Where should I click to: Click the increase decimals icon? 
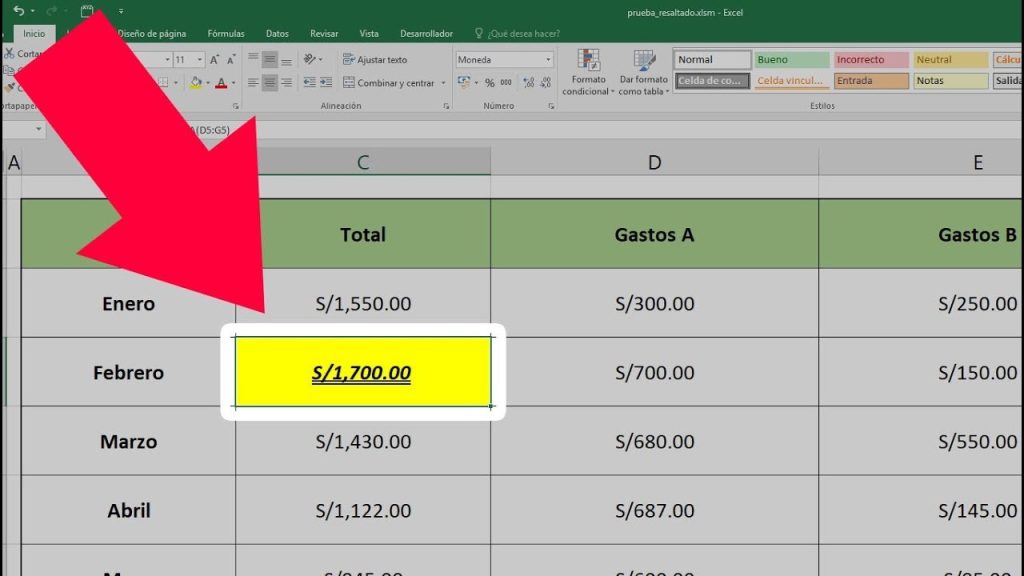tap(528, 82)
